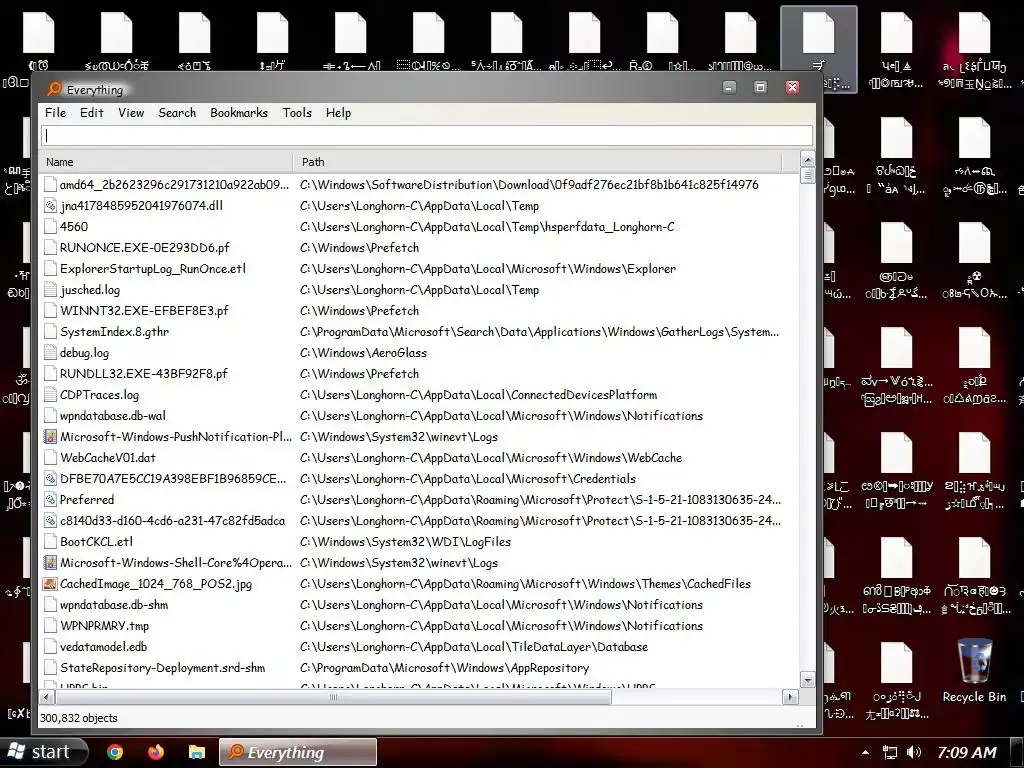Click path C:\Windows\AeroGlass
This screenshot has width=1024, height=768.
(x=363, y=353)
